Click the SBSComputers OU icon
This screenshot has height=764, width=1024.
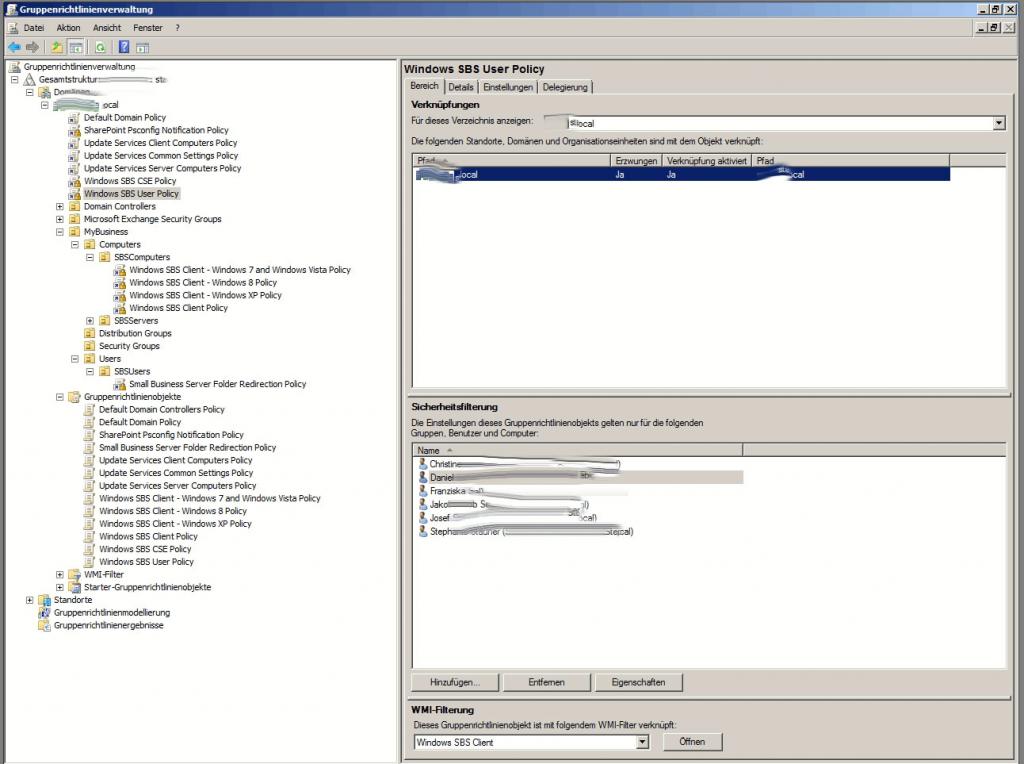point(104,257)
